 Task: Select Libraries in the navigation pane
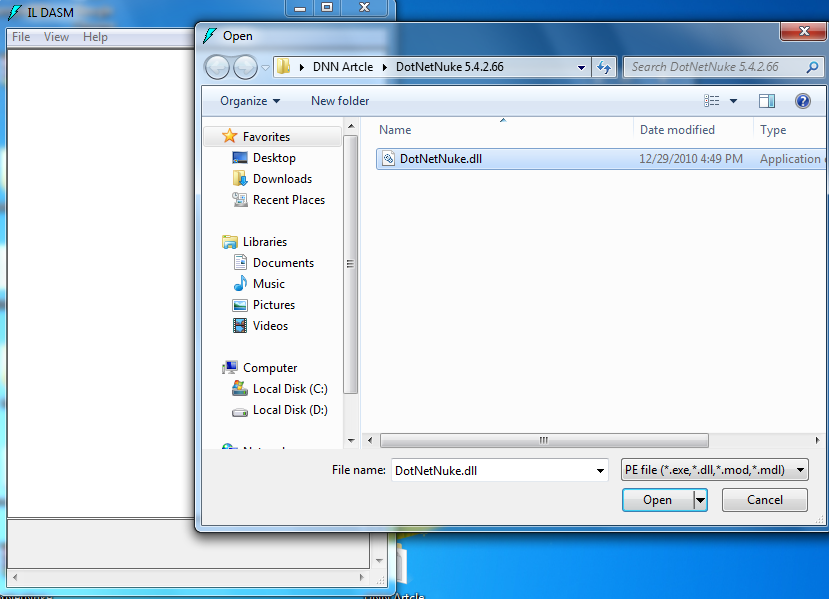point(265,242)
